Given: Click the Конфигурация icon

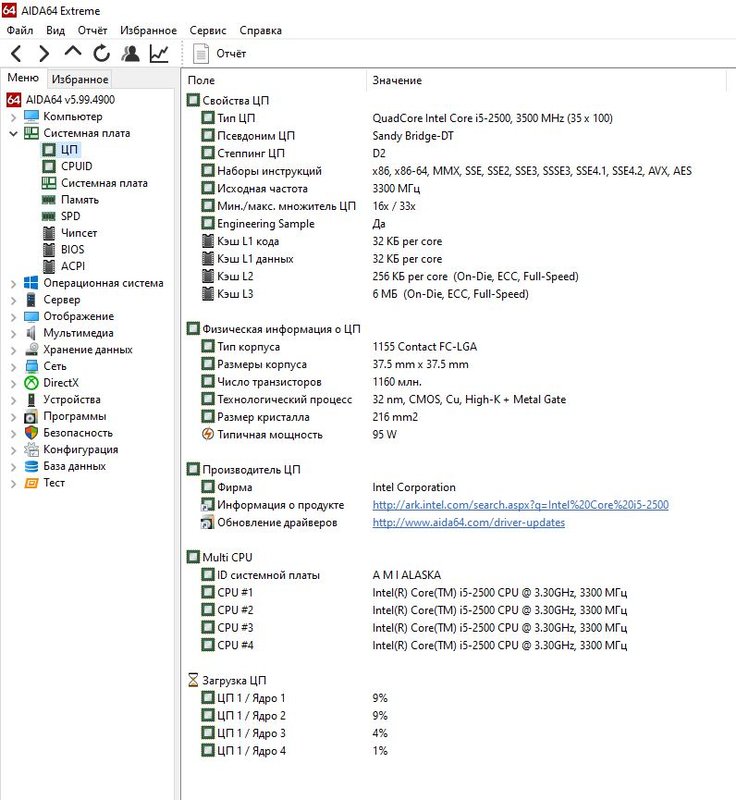Looking at the screenshot, I should point(32,449).
